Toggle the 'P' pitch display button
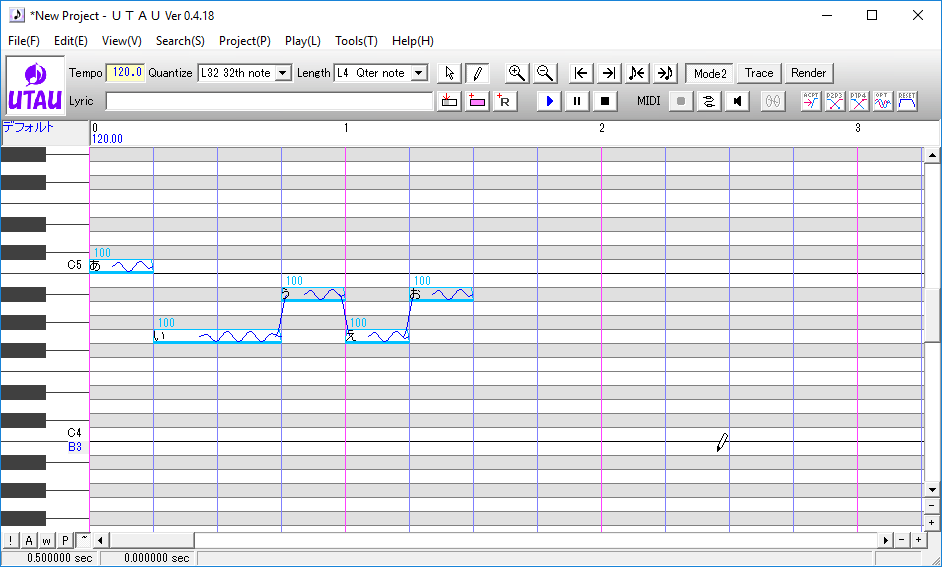The height and width of the screenshot is (567, 942). point(65,540)
